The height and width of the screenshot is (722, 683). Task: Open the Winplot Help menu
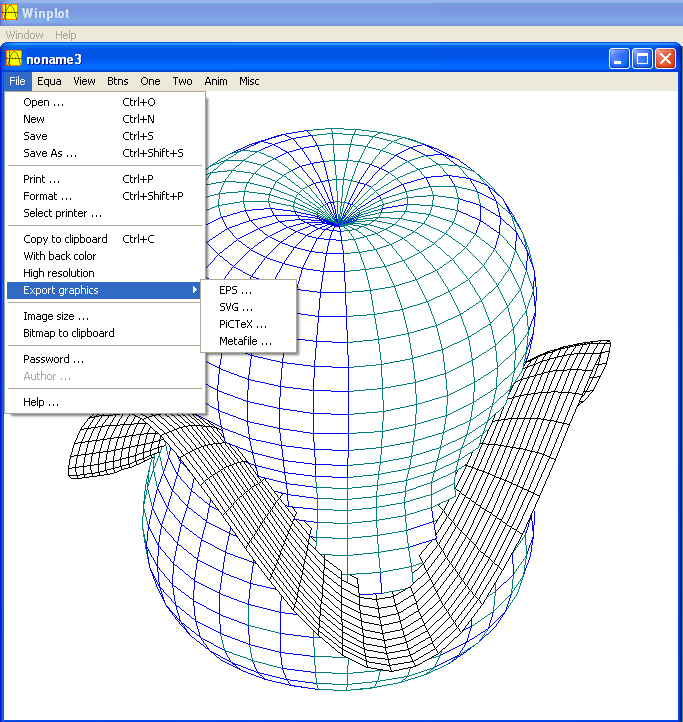click(65, 35)
